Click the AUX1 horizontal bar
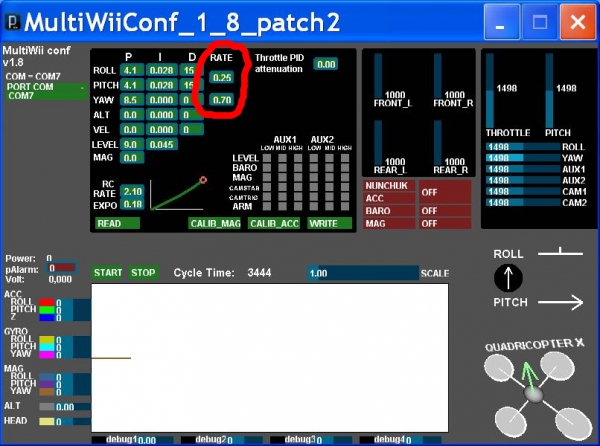600x446 pixels. pos(523,169)
